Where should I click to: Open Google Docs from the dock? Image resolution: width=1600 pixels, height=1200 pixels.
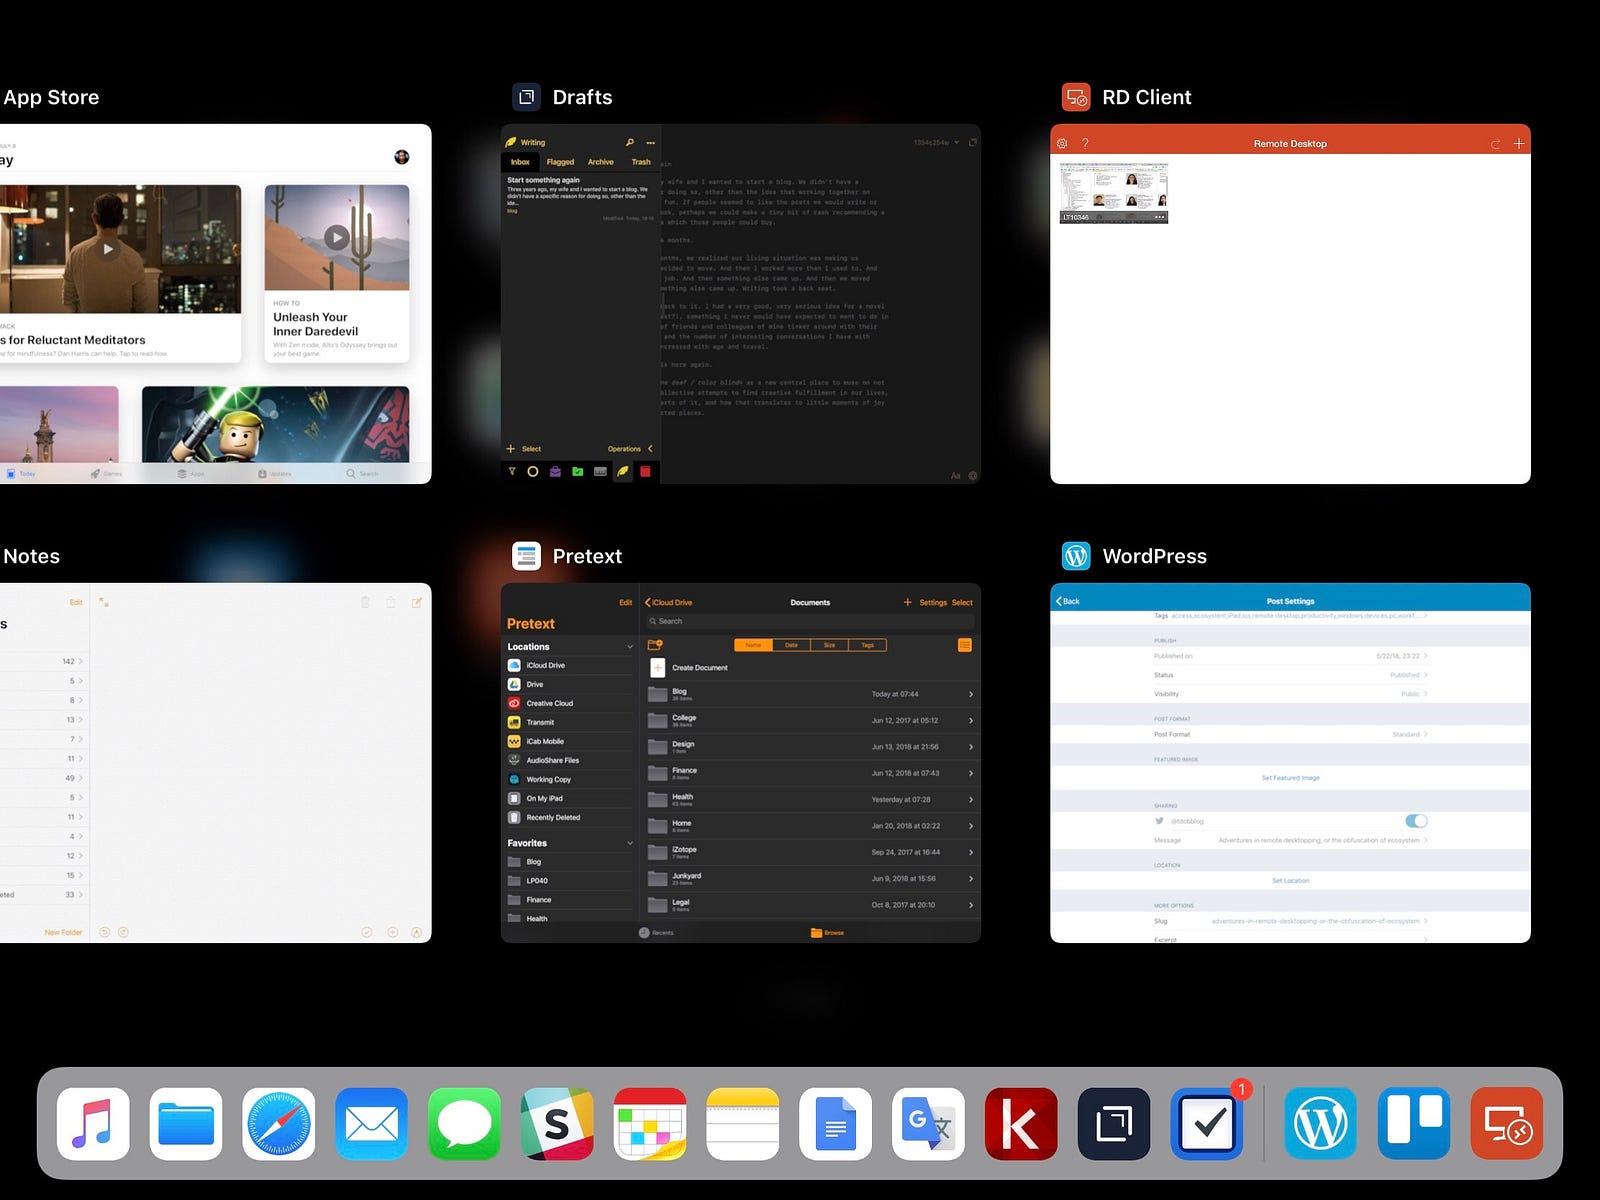(836, 1124)
